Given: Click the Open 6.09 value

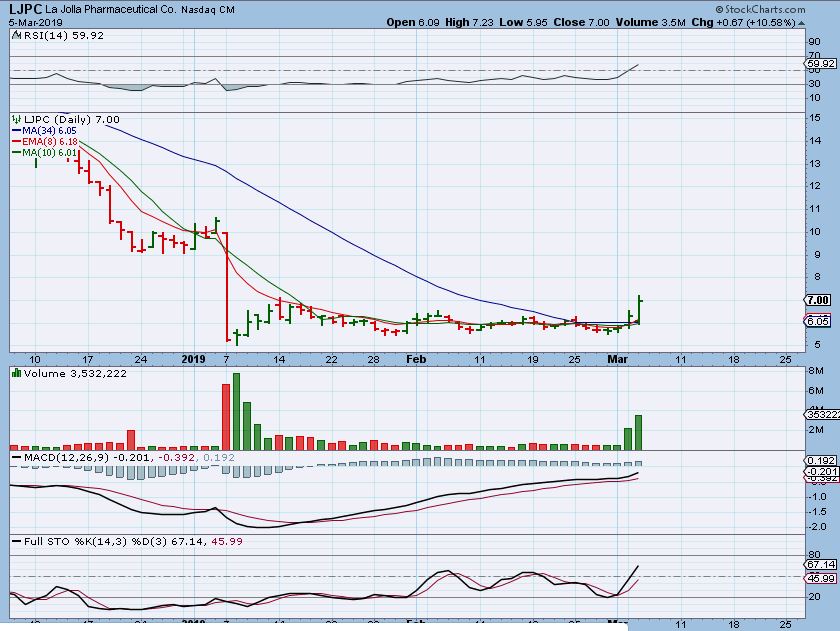Looking at the screenshot, I should [412, 22].
